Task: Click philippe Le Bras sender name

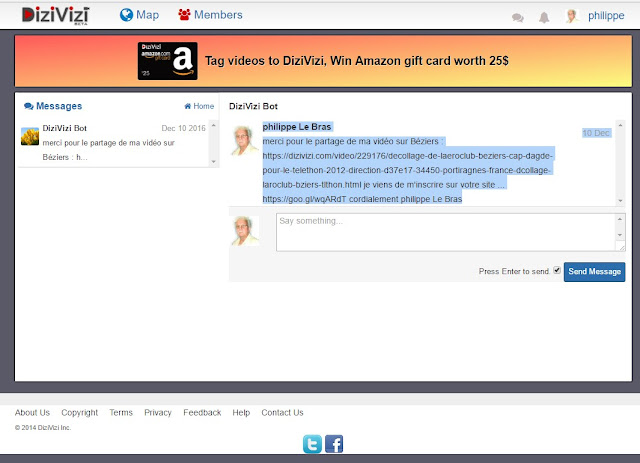Action: tap(297, 127)
